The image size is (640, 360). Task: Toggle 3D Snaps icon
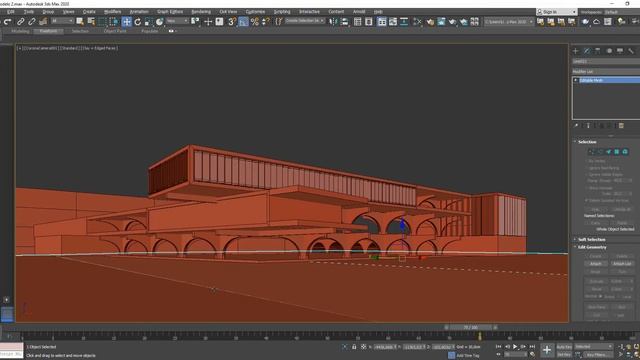pyautogui.click(x=232, y=22)
